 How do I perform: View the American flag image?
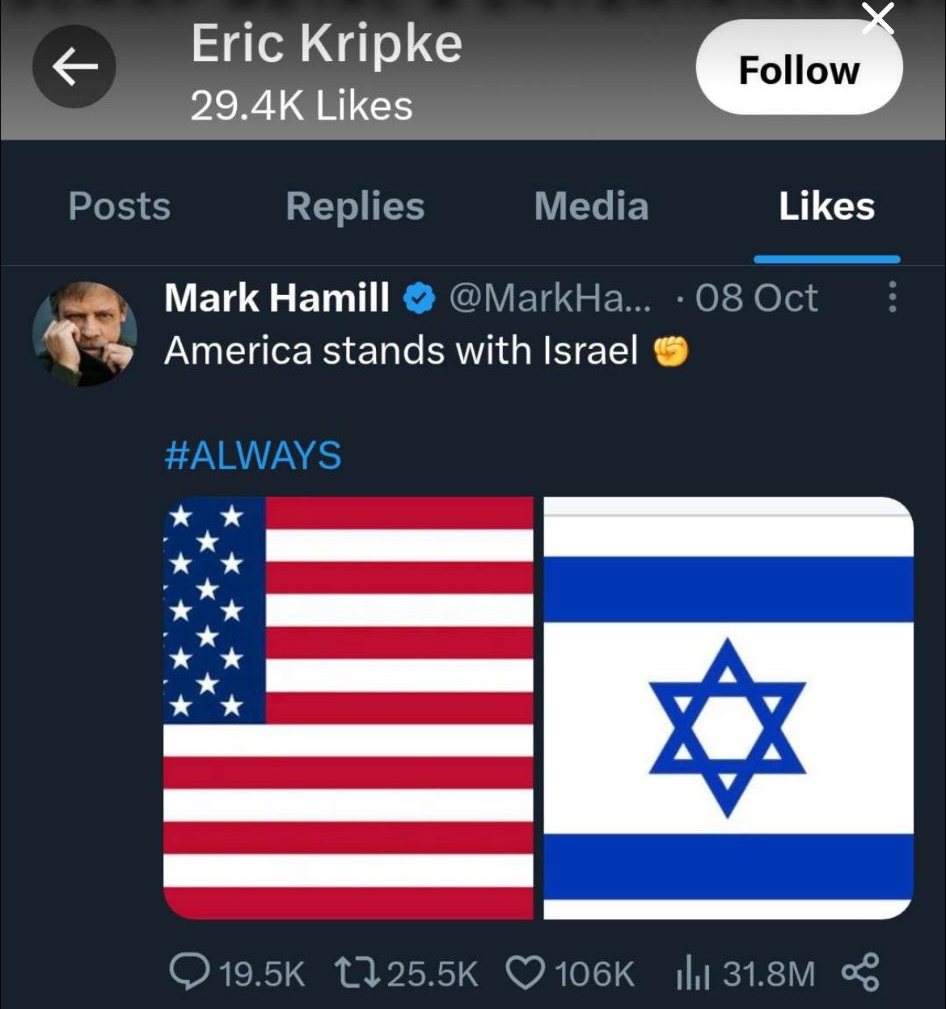(348, 708)
